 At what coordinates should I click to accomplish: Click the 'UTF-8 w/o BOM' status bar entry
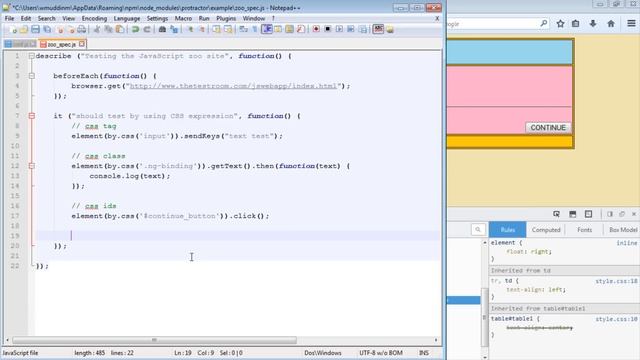(381, 353)
